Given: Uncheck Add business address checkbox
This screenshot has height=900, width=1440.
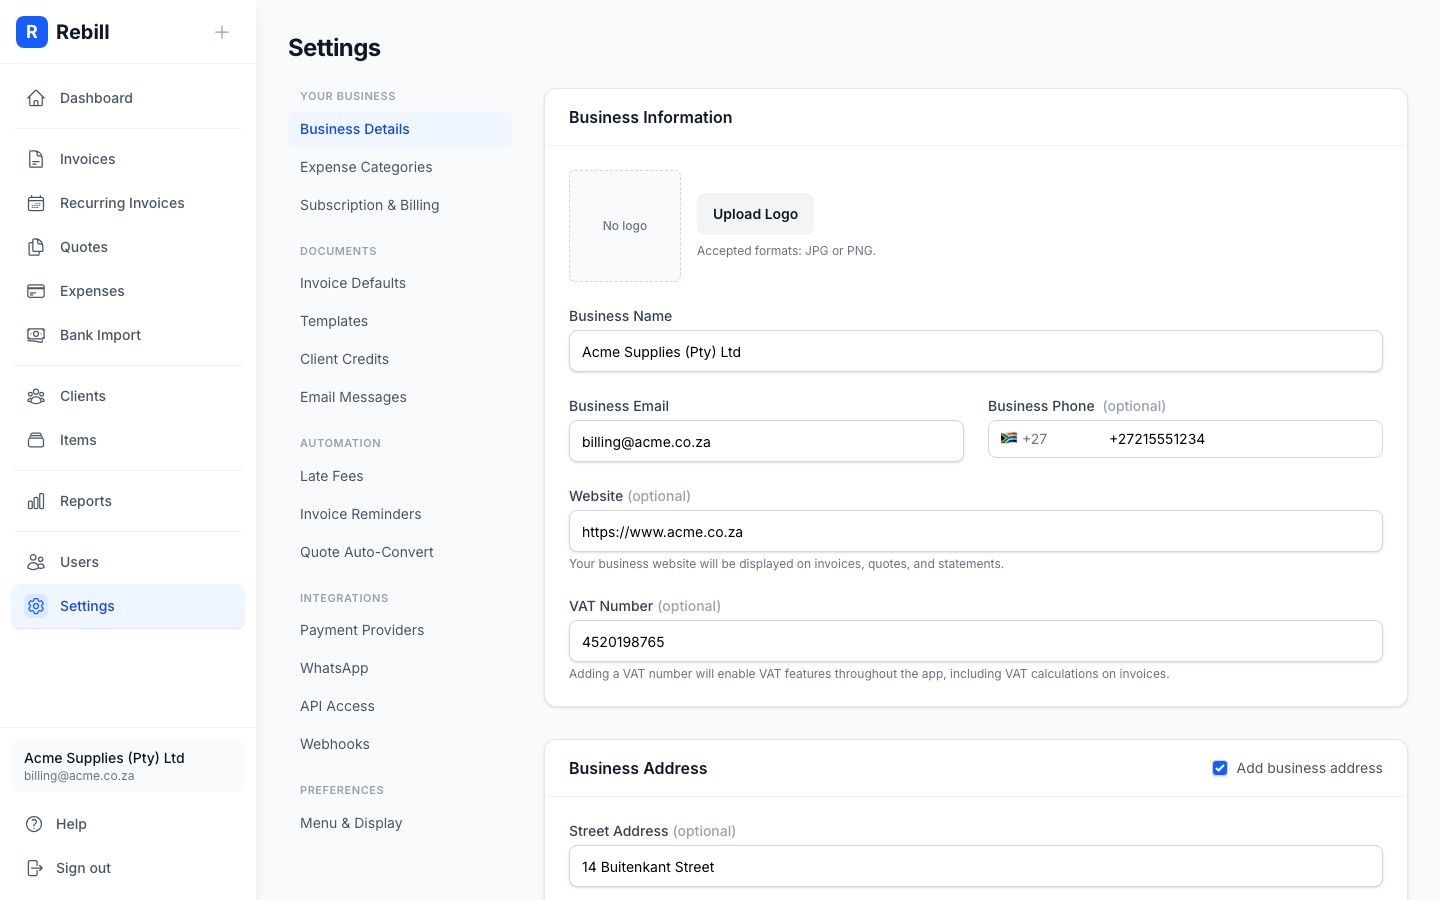Looking at the screenshot, I should click(1220, 768).
